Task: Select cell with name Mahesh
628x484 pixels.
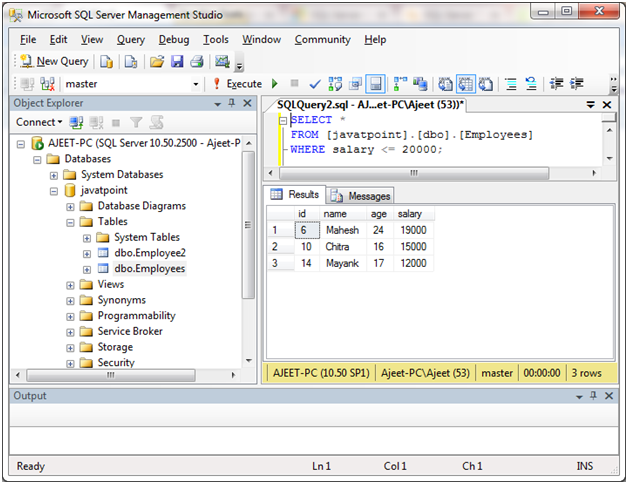Action: 343,230
